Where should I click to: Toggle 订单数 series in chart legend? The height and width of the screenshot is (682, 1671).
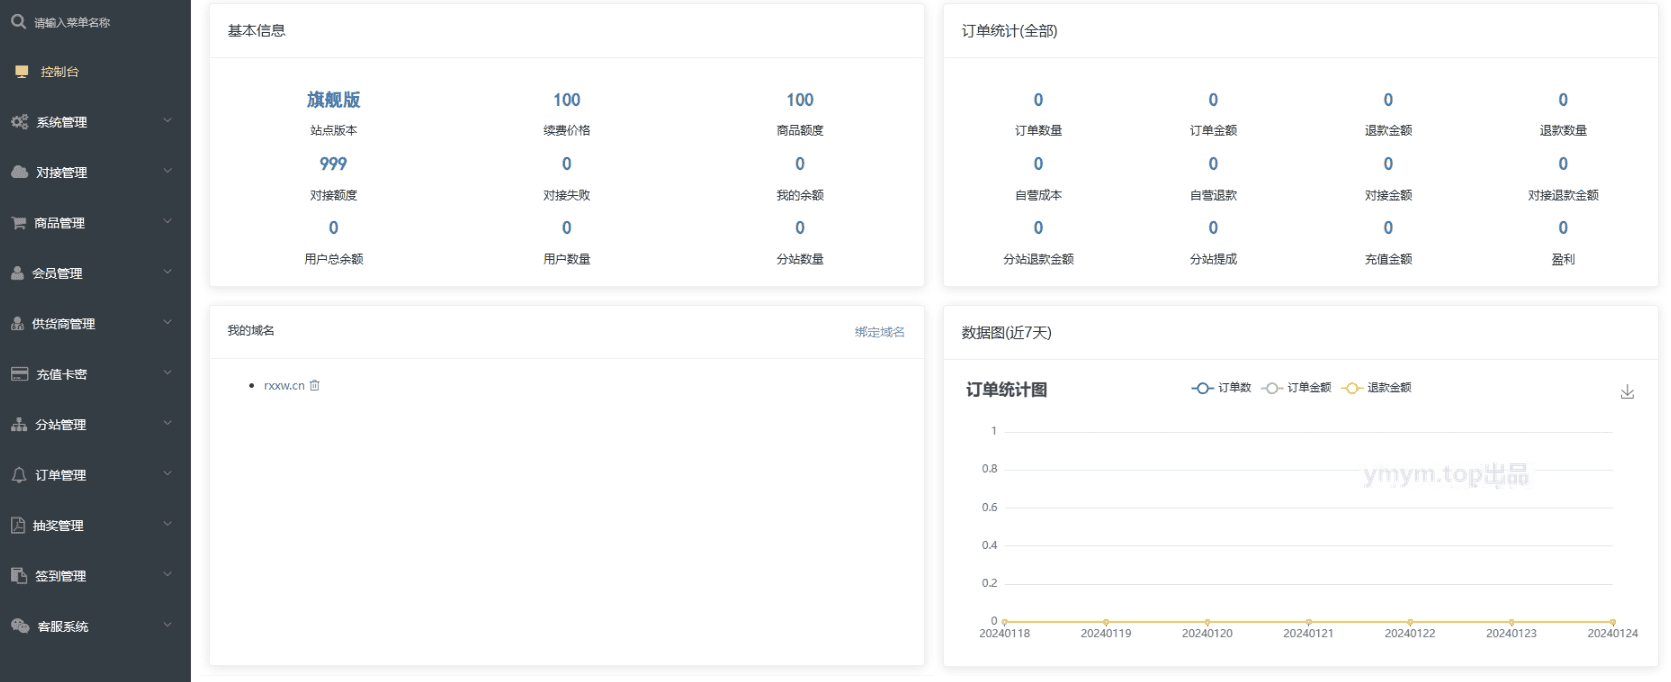pyautogui.click(x=1221, y=388)
